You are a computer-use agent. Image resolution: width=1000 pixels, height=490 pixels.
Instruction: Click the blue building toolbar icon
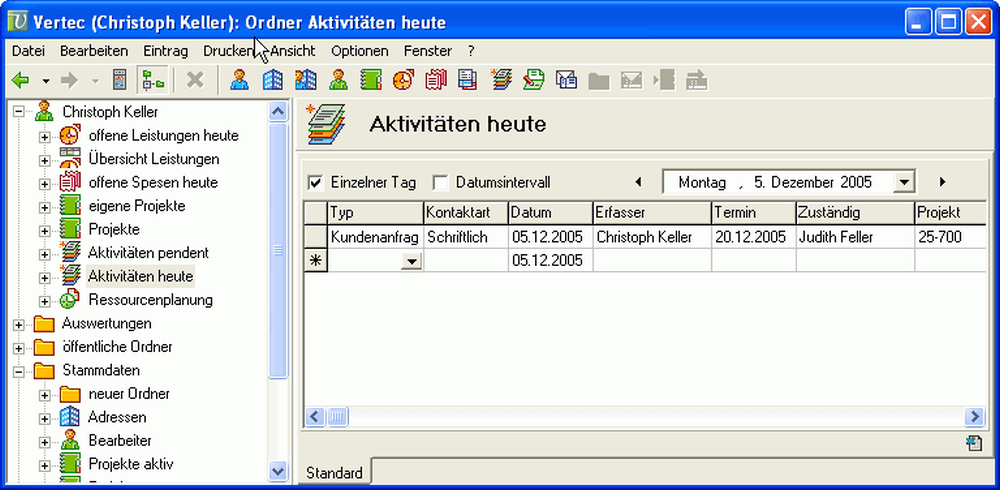pyautogui.click(x=272, y=80)
